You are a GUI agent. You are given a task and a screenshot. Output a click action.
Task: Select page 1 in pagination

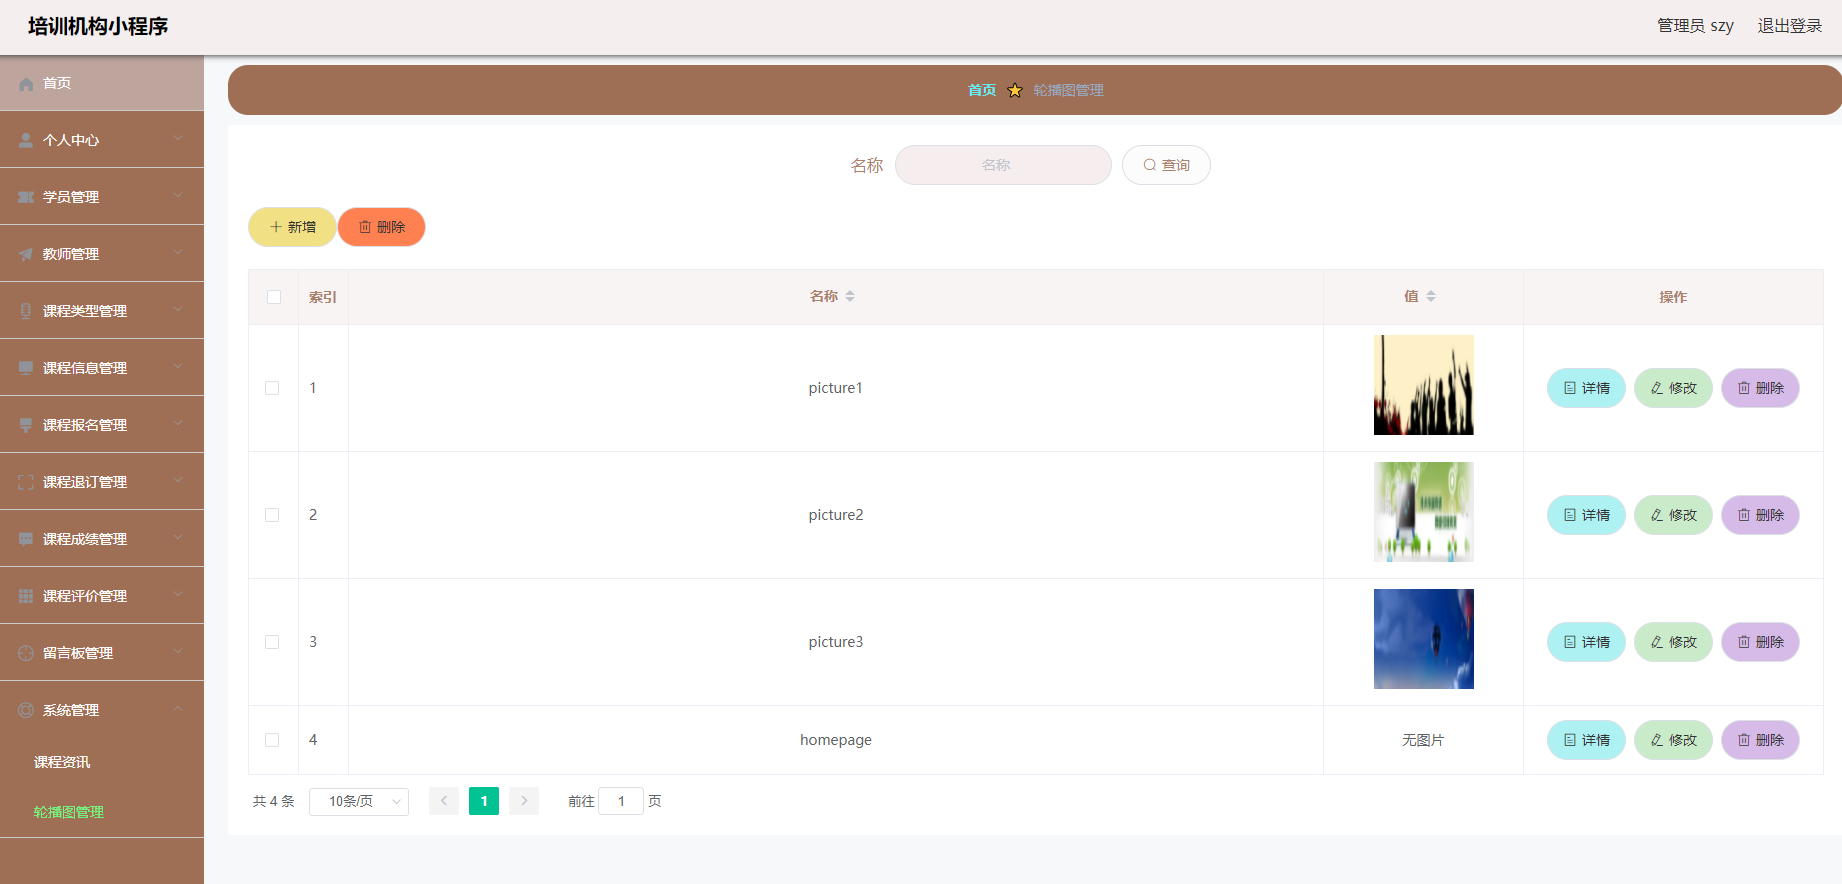[x=484, y=801]
